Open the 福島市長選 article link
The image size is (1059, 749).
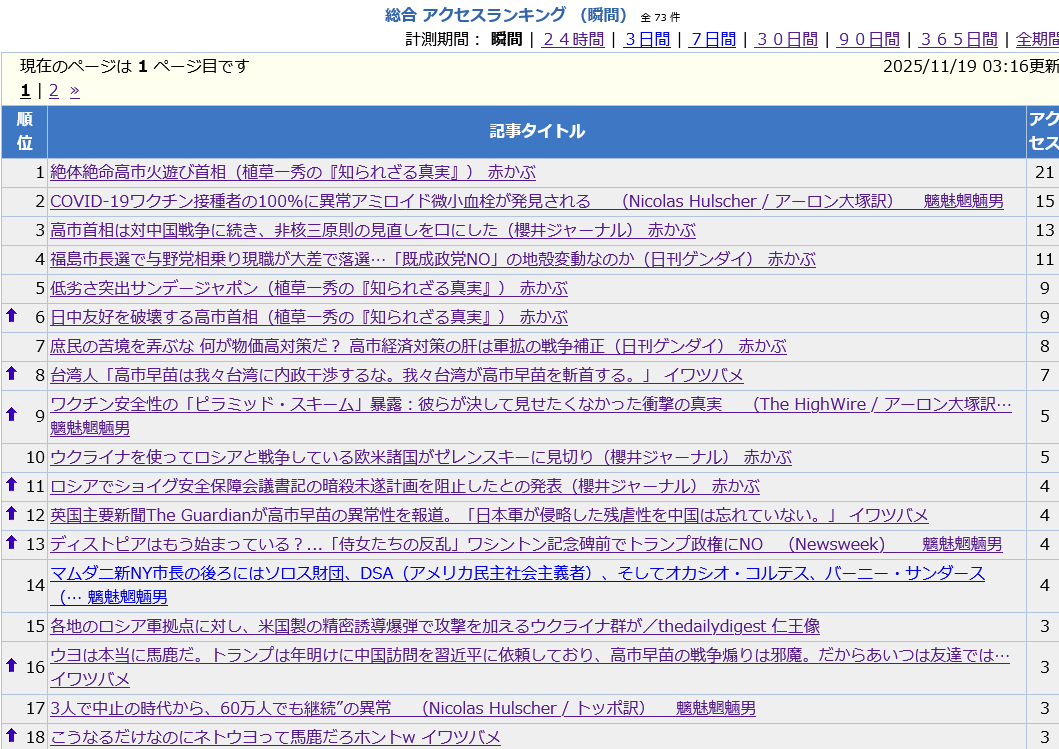point(432,259)
